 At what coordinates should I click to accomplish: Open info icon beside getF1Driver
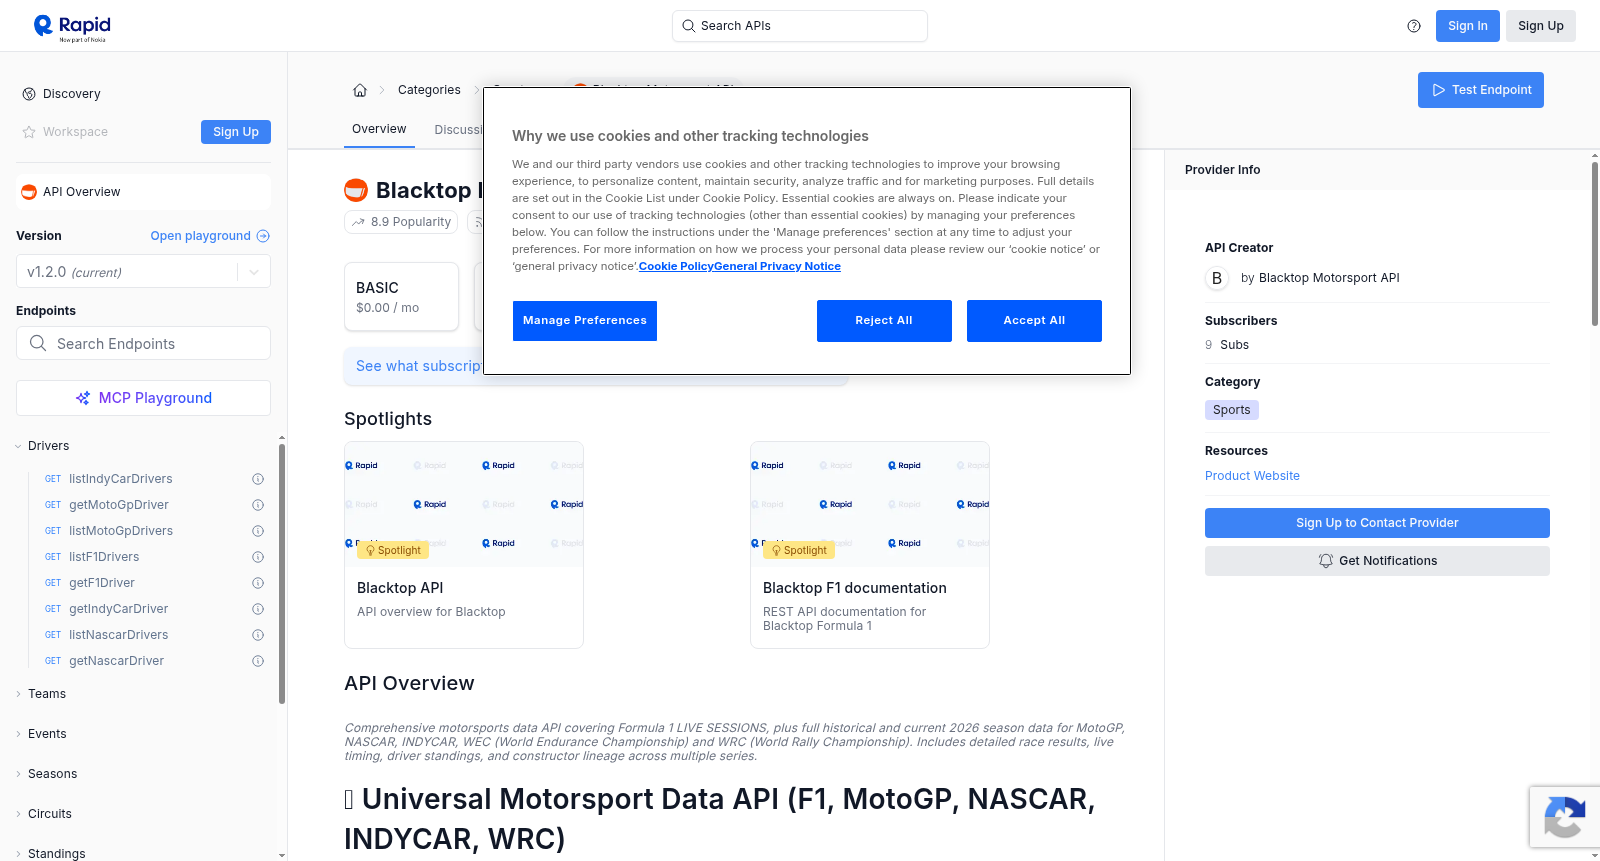[x=258, y=583]
